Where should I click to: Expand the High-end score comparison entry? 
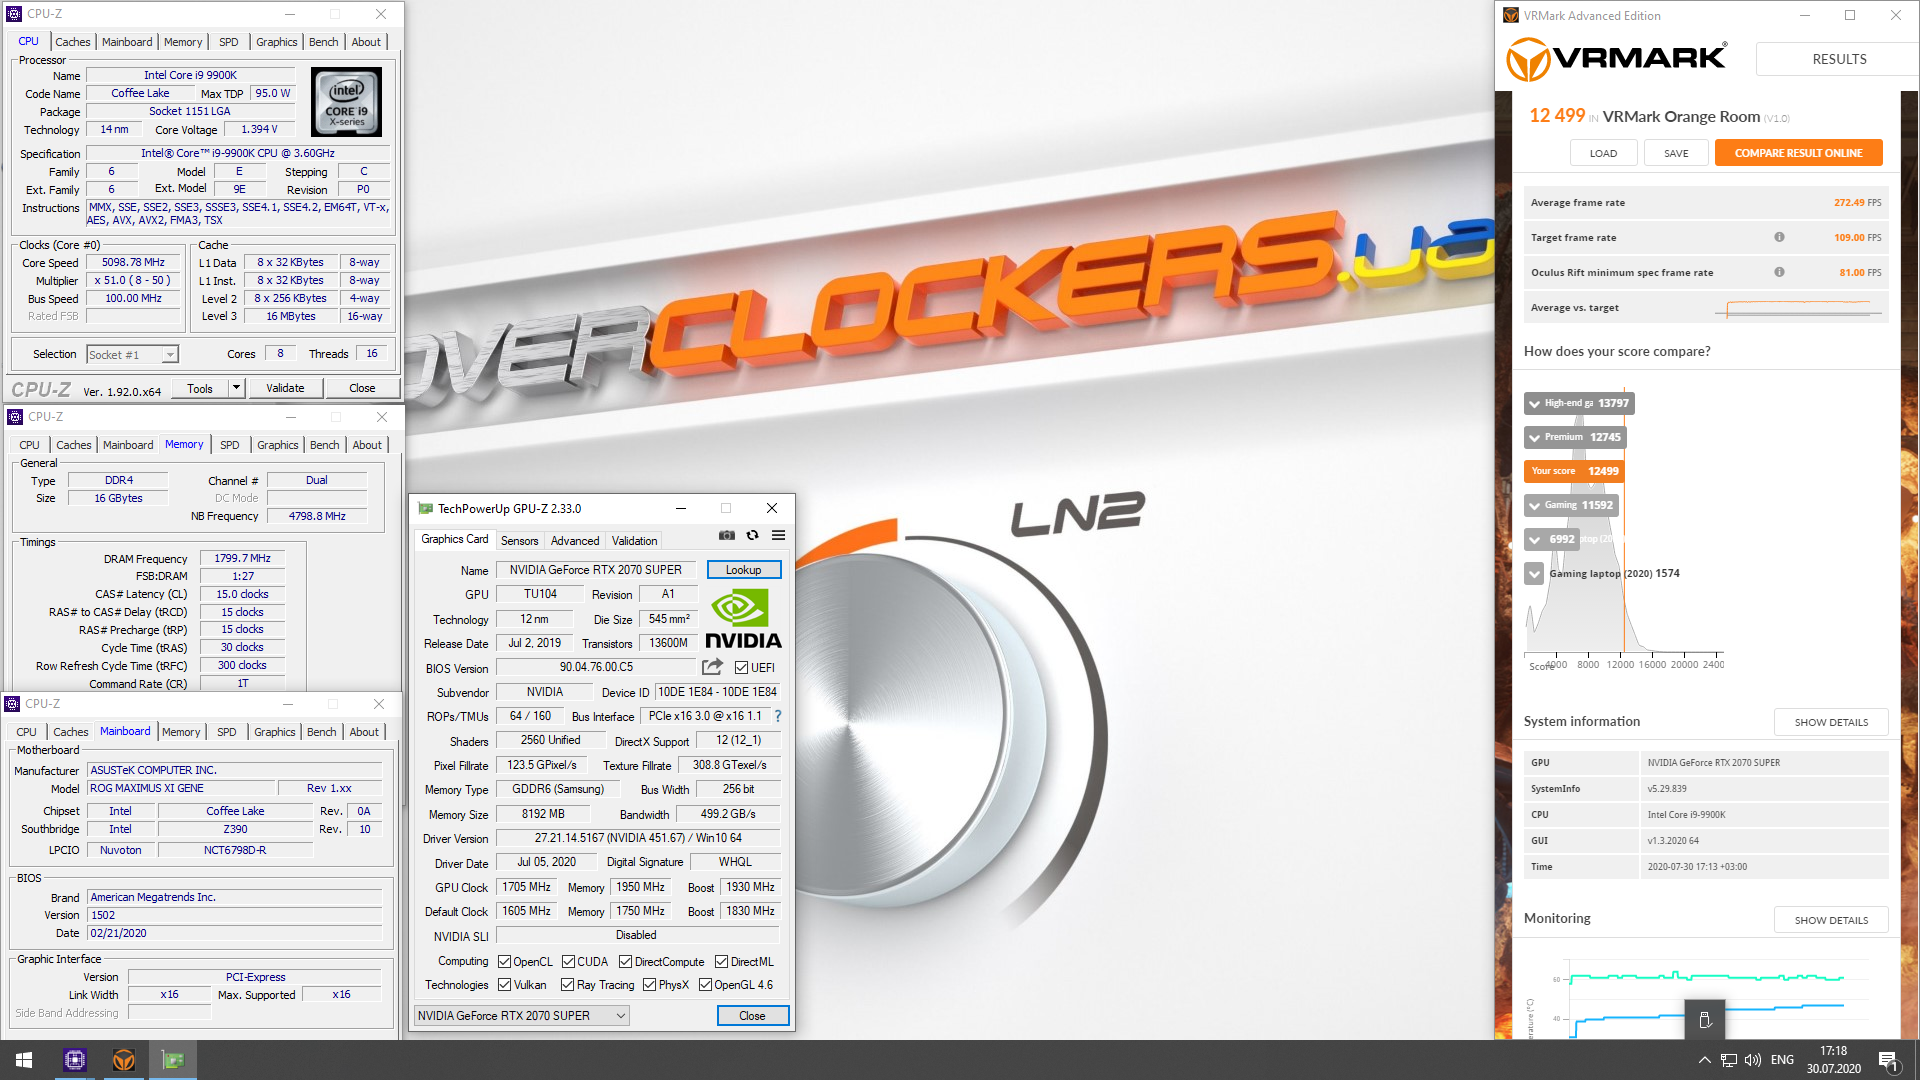click(x=1534, y=404)
